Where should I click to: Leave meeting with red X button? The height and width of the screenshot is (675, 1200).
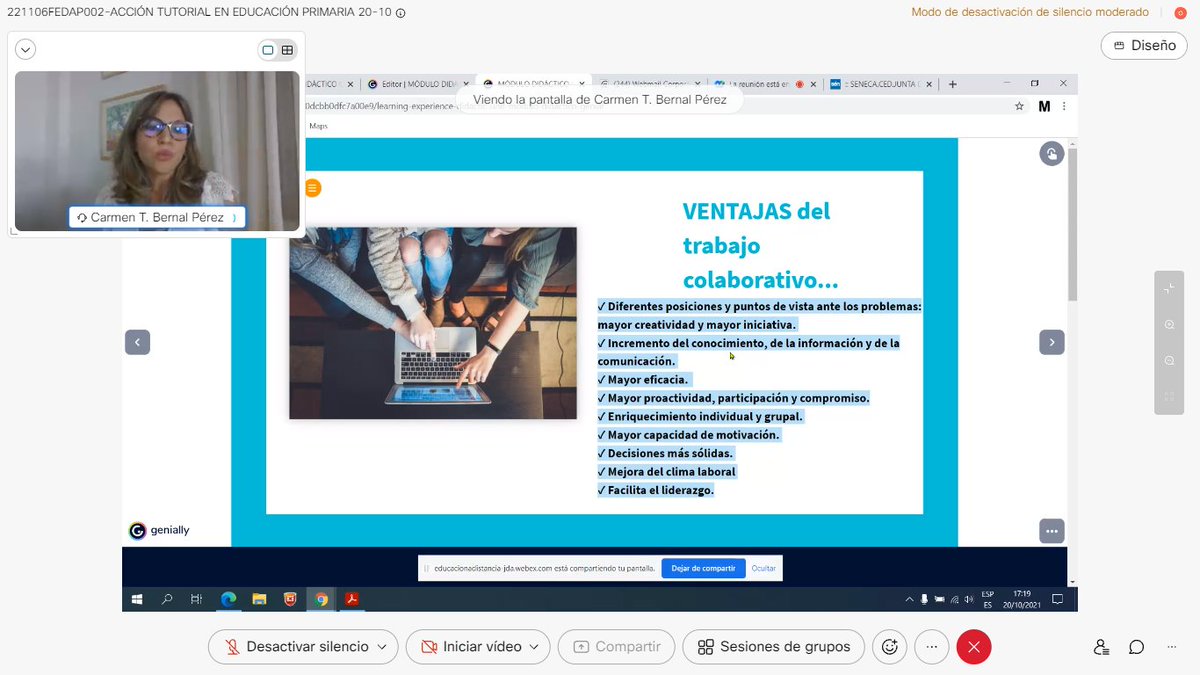(x=974, y=647)
